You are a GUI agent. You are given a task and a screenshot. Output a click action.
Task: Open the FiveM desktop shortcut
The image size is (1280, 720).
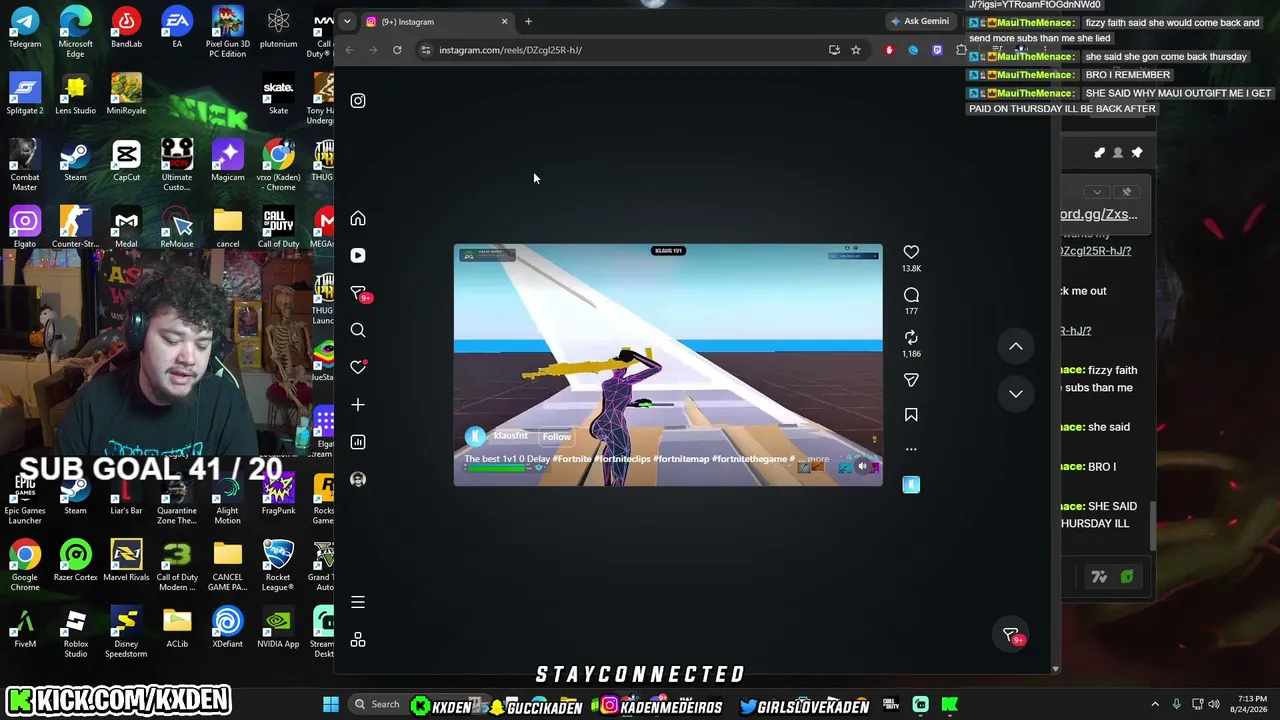pyautogui.click(x=25, y=627)
